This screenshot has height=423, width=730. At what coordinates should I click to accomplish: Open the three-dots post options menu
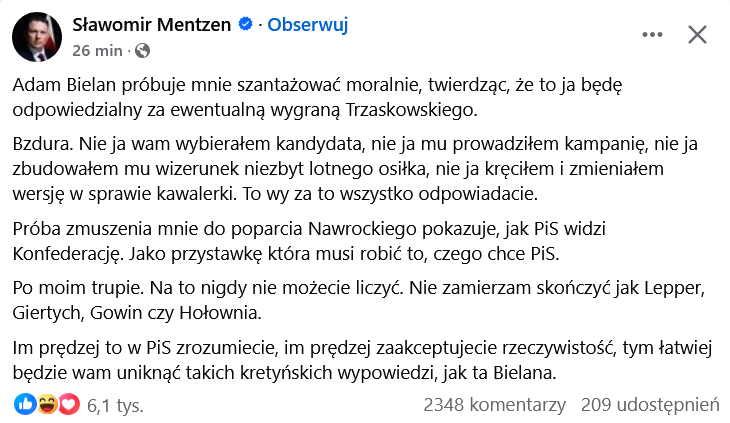[x=652, y=35]
